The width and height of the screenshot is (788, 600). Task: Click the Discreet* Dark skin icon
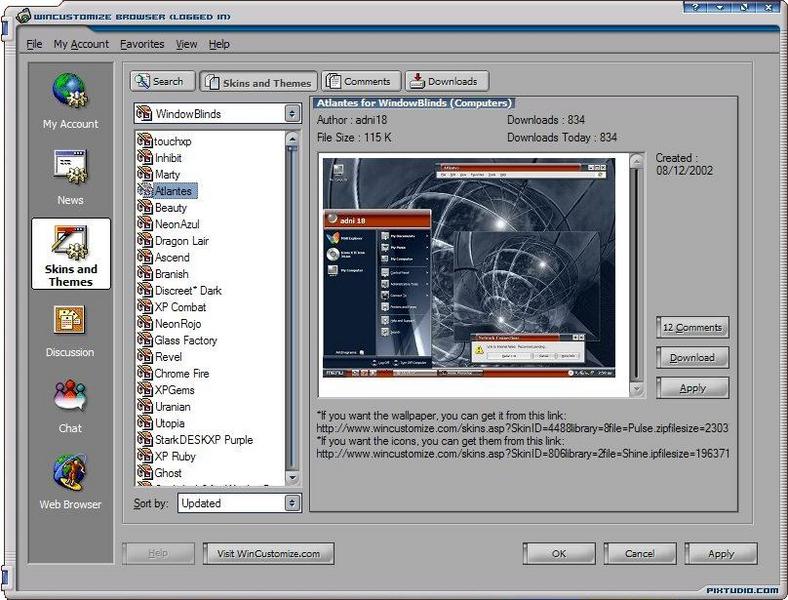click(145, 290)
